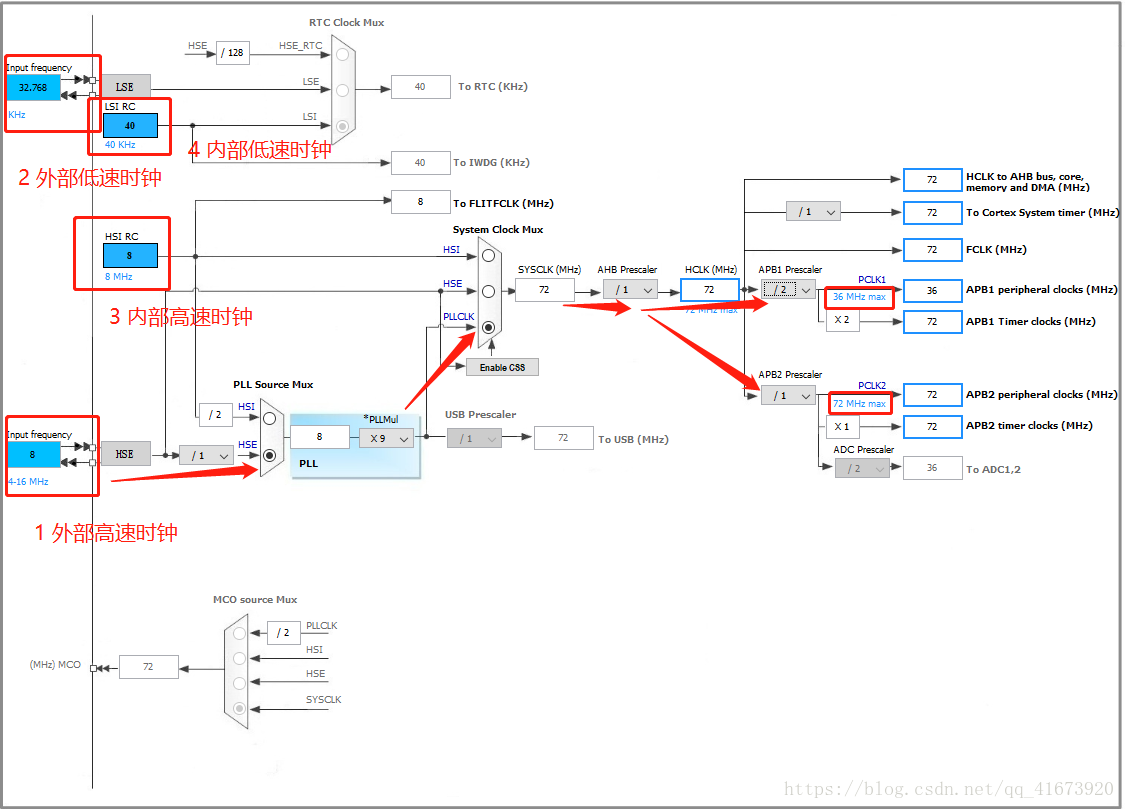Click the gray LSE oscillator block

(124, 87)
